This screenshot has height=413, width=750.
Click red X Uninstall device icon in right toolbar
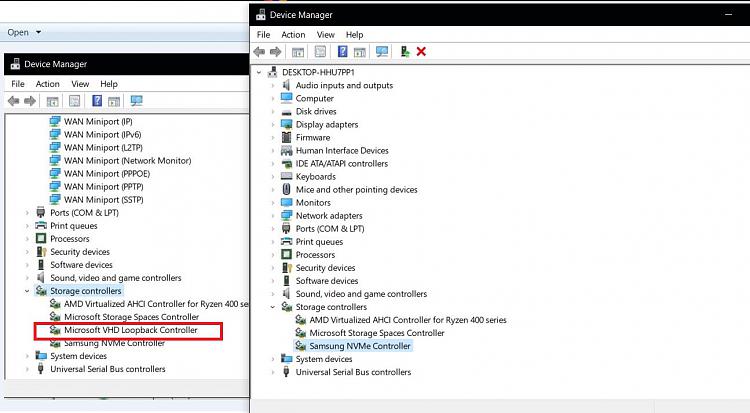pyautogui.click(x=421, y=52)
